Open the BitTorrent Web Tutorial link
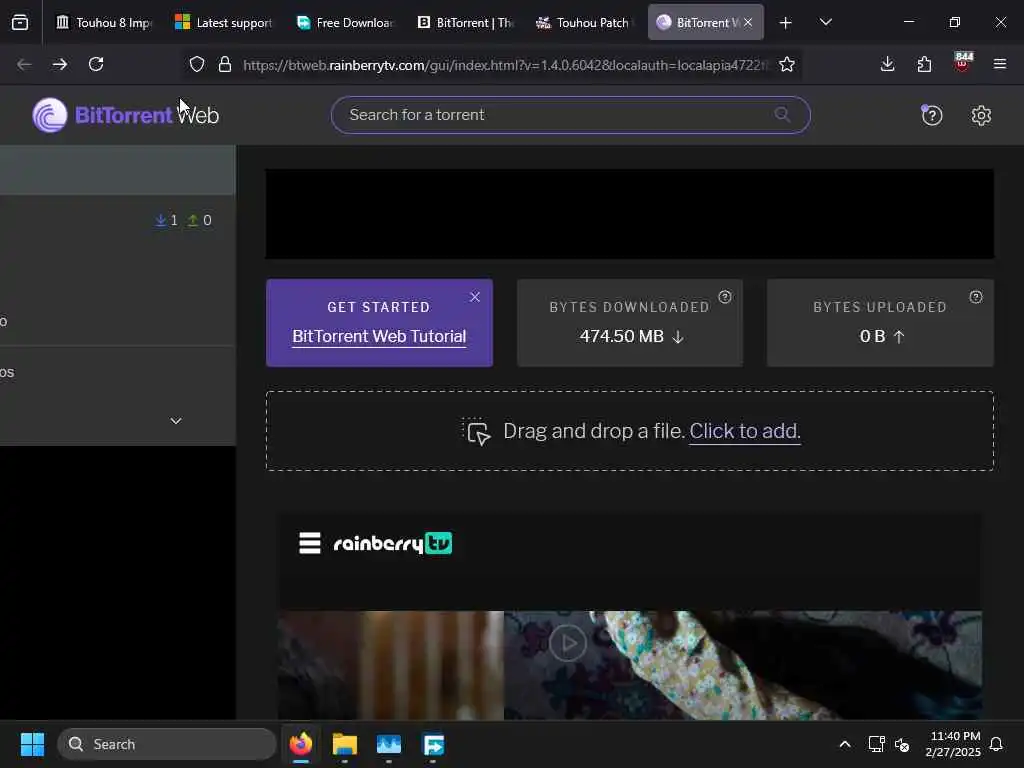This screenshot has width=1024, height=768. [x=379, y=336]
